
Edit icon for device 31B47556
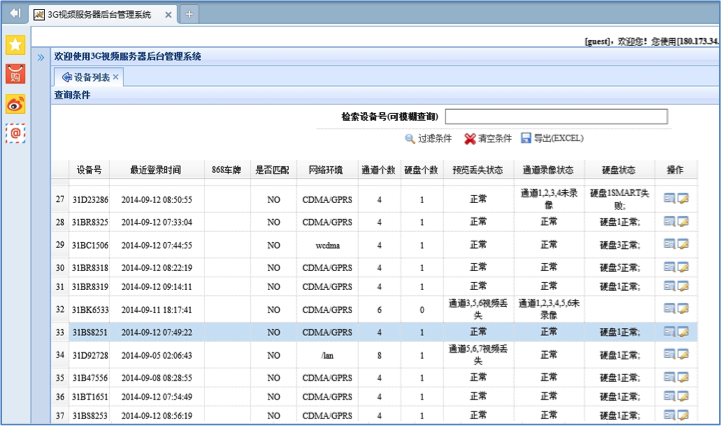(x=683, y=377)
